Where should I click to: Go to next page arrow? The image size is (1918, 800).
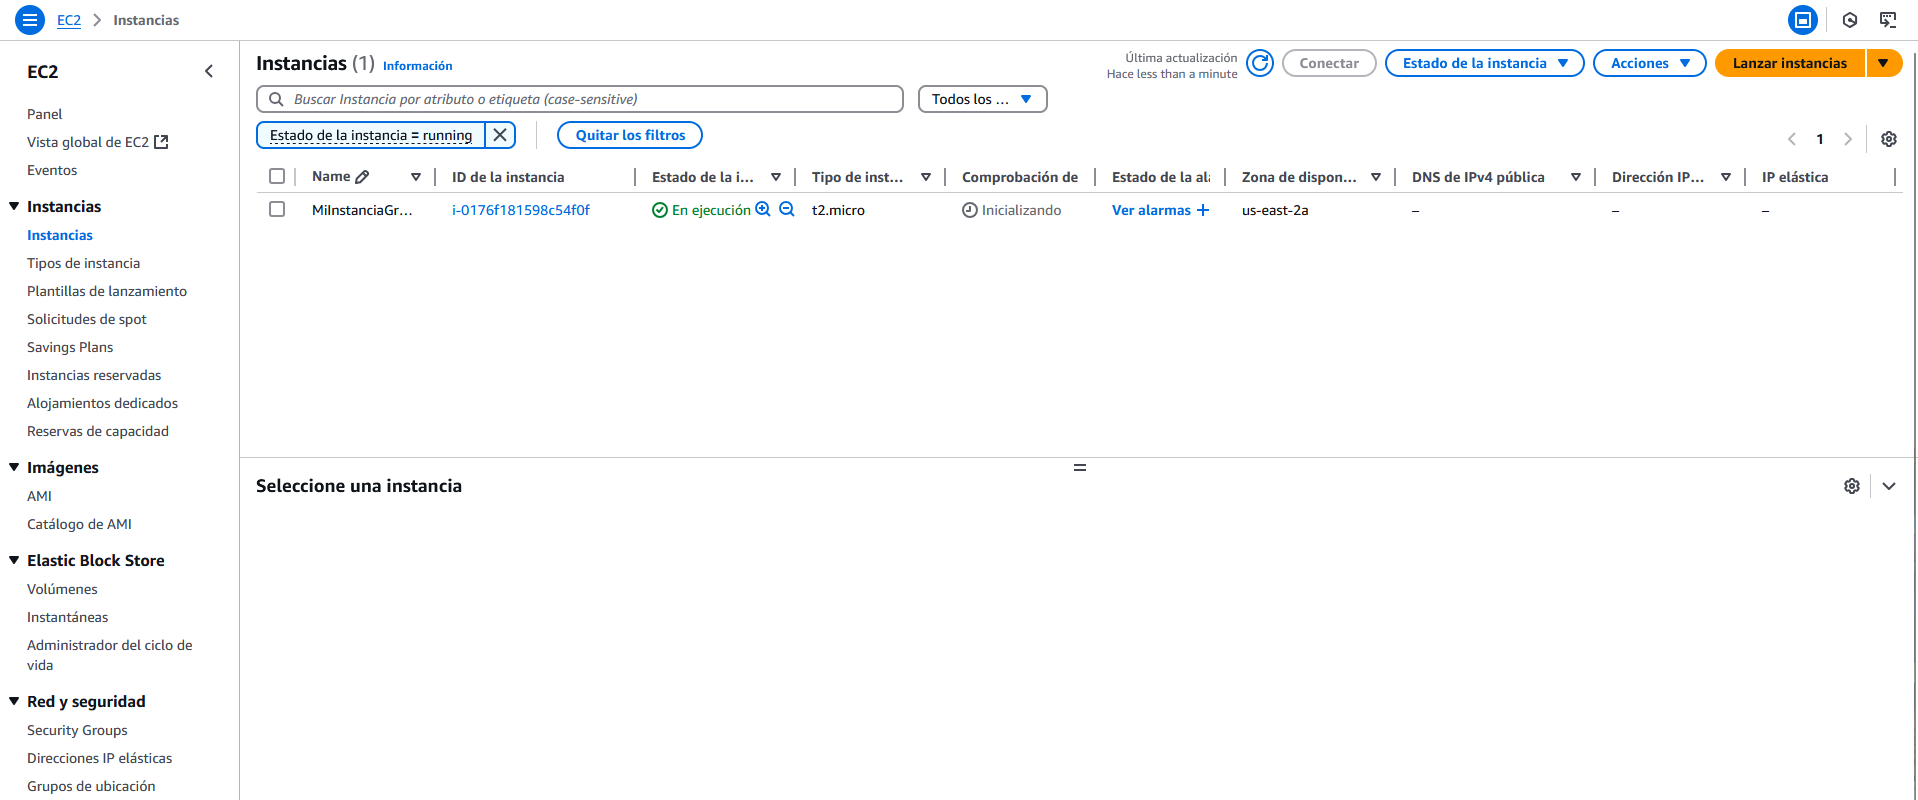(x=1848, y=139)
